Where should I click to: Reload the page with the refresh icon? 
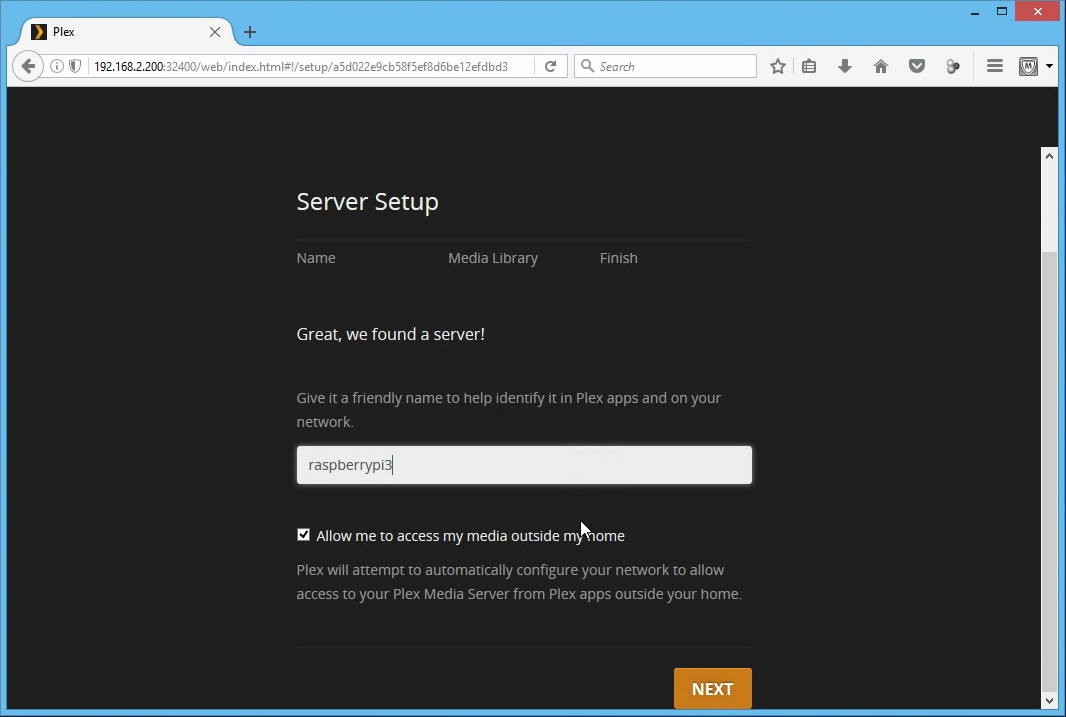pos(551,66)
